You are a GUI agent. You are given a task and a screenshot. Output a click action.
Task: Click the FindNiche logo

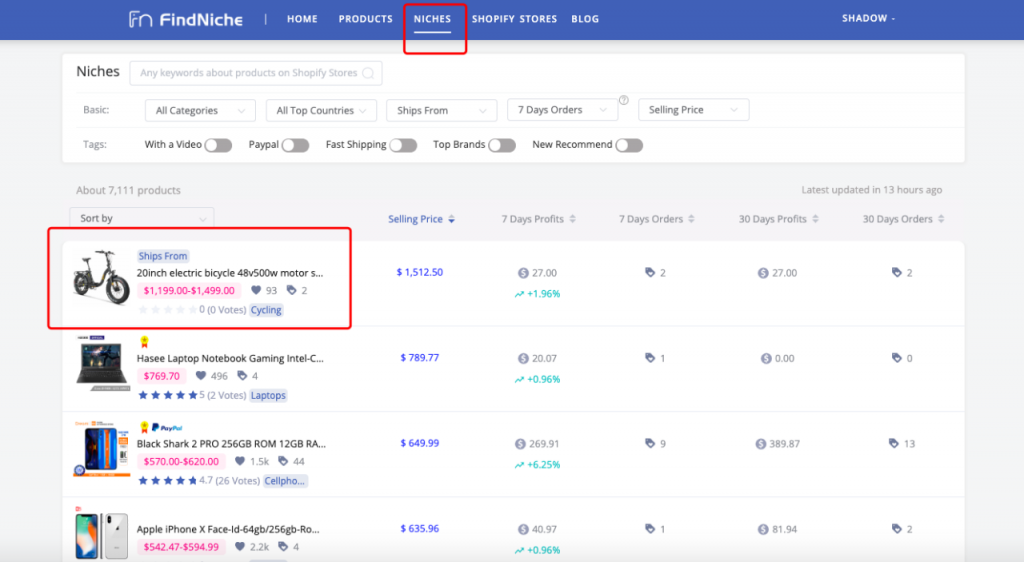pos(185,20)
